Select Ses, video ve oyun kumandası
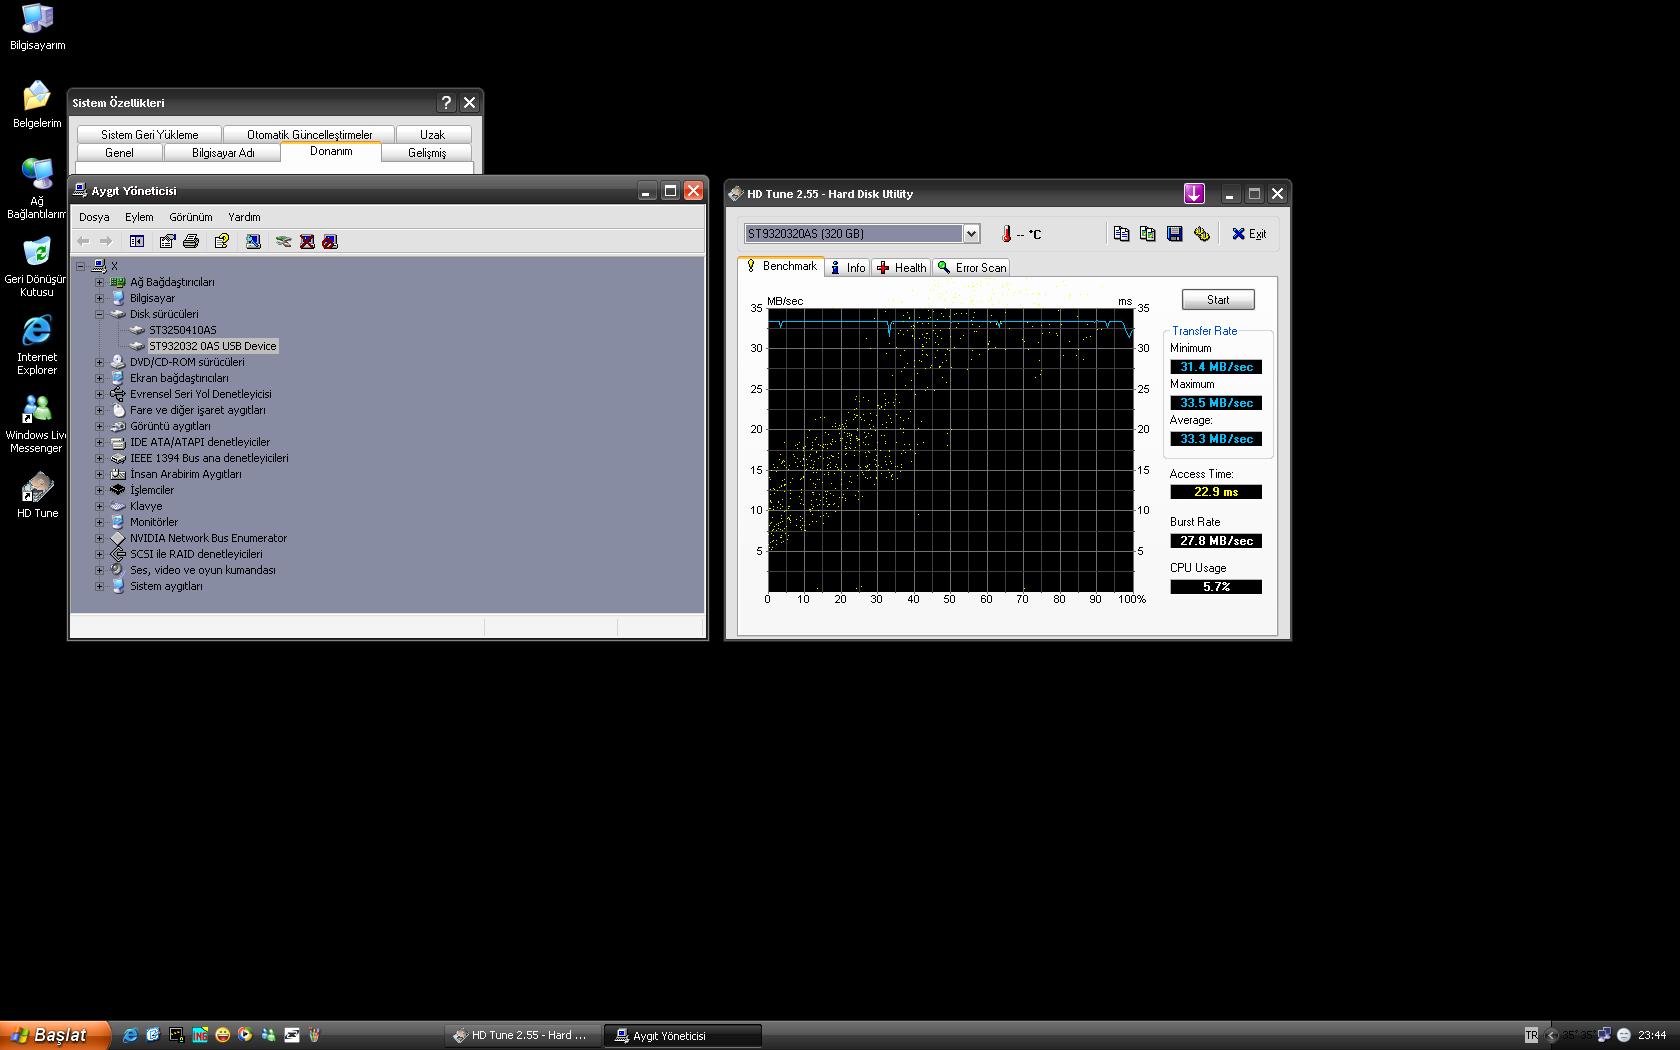 click(202, 570)
